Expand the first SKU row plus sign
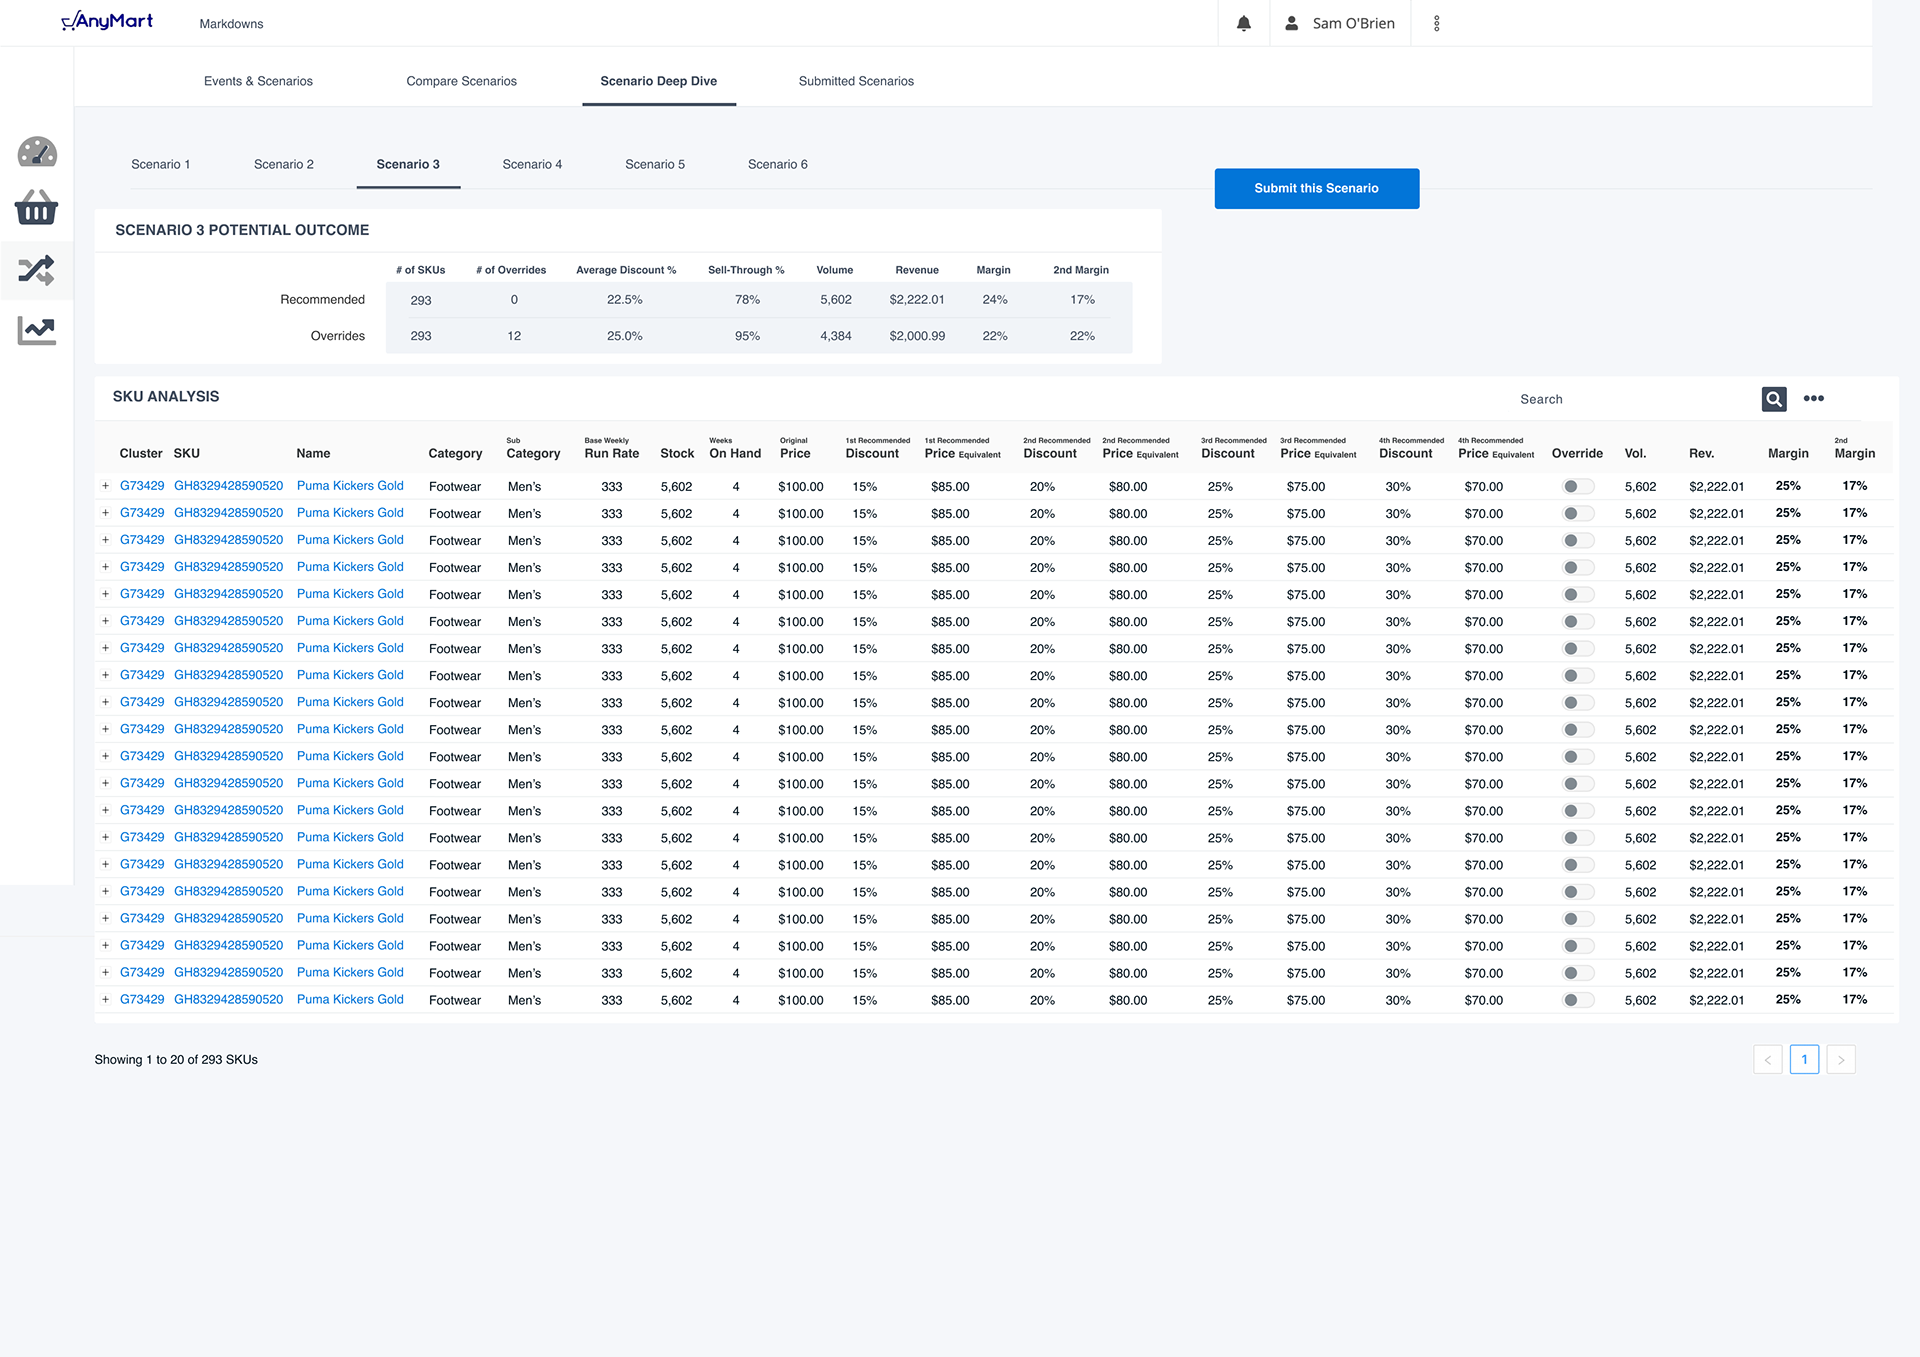Screen dimensions: 1920x1357 105,486
